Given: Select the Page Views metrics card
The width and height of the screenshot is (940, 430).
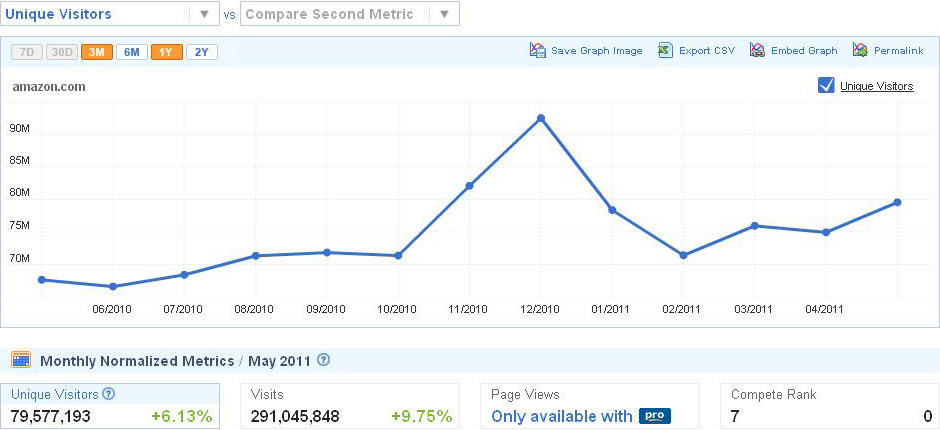Looking at the screenshot, I should point(589,407).
